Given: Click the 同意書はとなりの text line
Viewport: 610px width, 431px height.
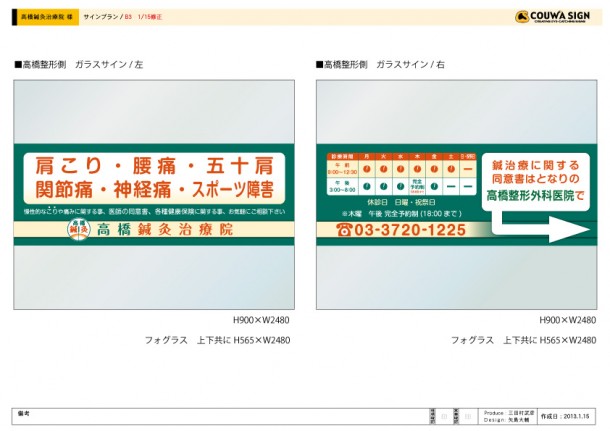Looking at the screenshot, I should point(536,179).
